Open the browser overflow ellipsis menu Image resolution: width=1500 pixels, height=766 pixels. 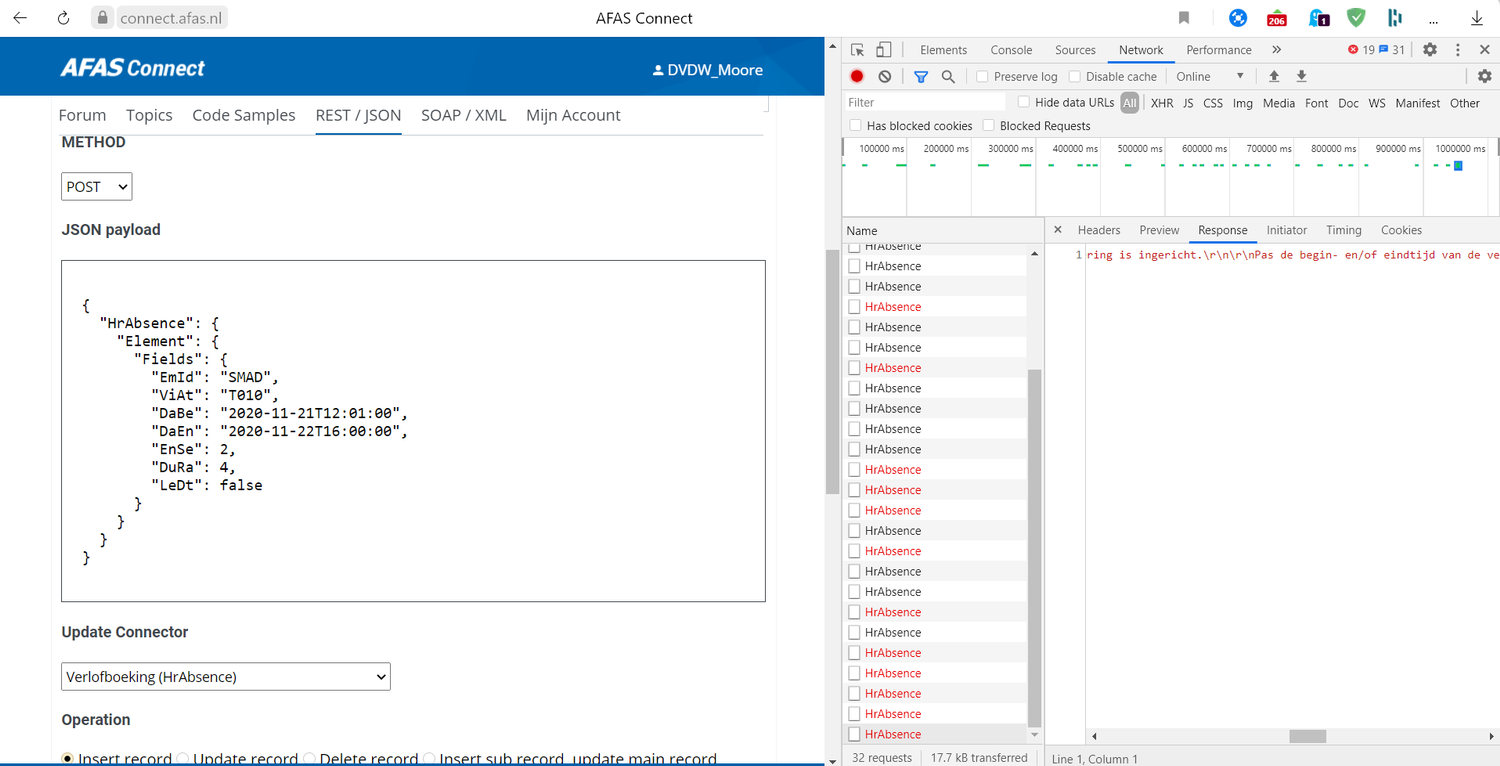[x=1434, y=19]
